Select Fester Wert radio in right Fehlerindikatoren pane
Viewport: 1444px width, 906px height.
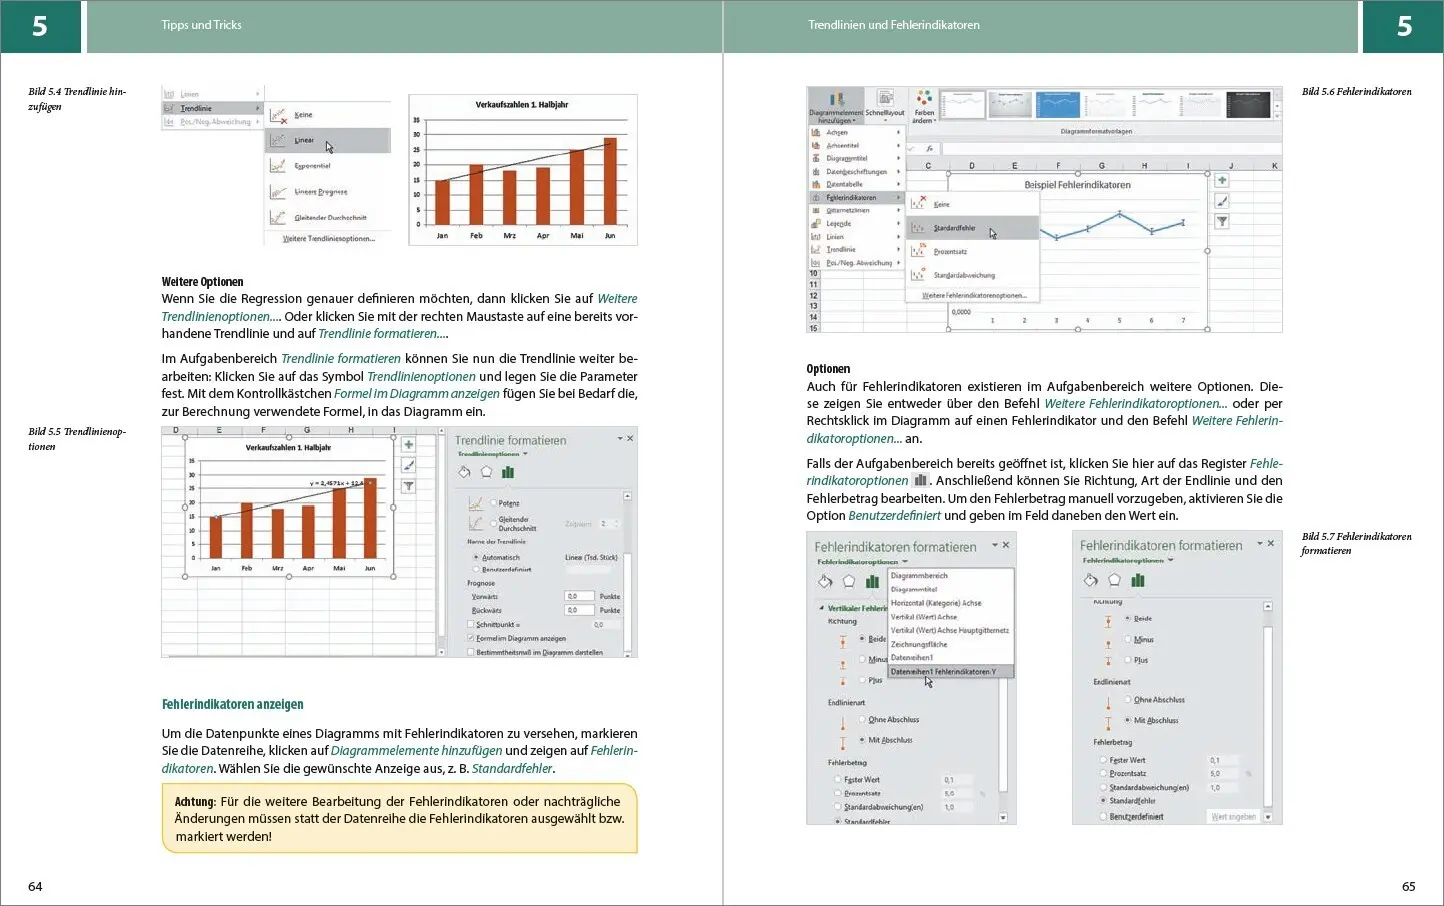[x=1104, y=760]
